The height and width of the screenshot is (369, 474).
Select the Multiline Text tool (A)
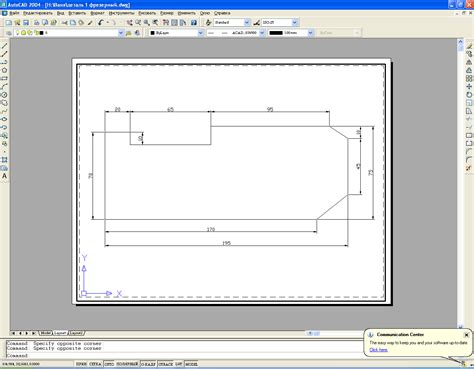click(4, 176)
